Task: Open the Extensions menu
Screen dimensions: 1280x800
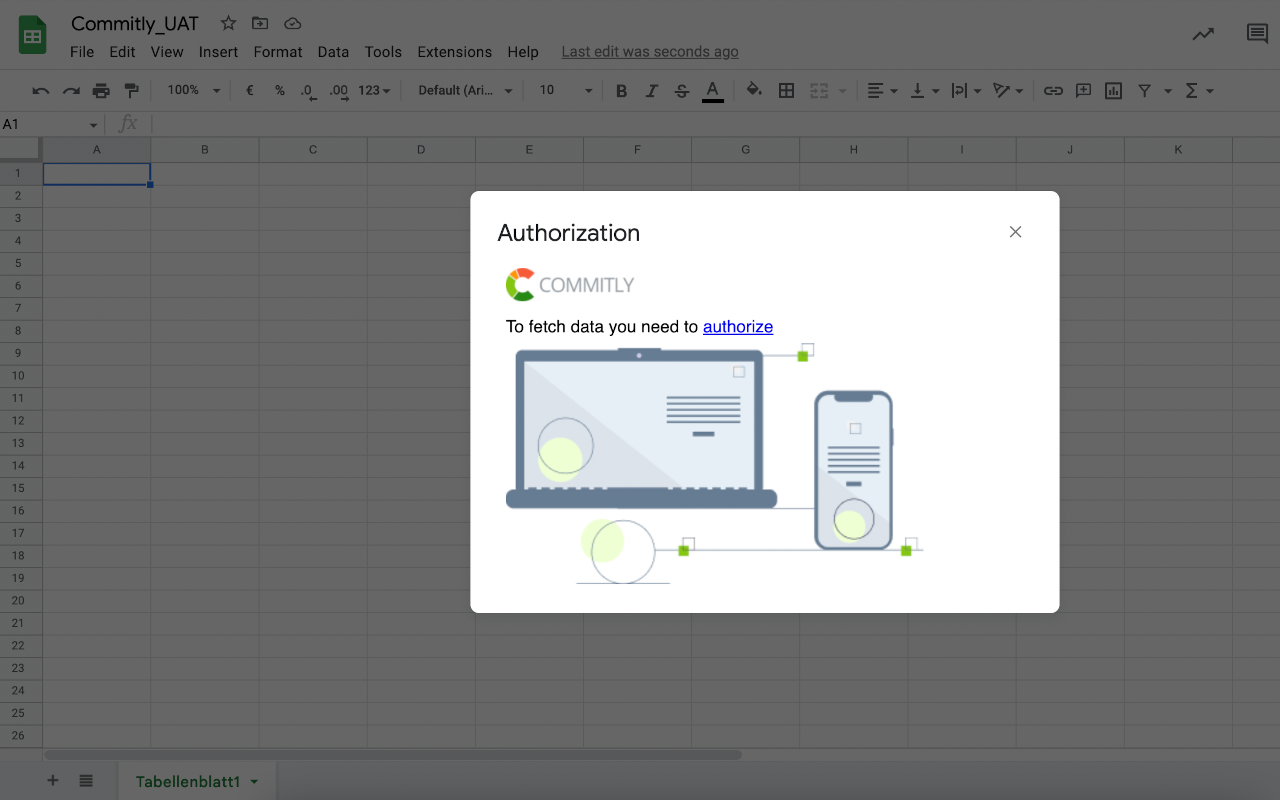Action: 455,52
